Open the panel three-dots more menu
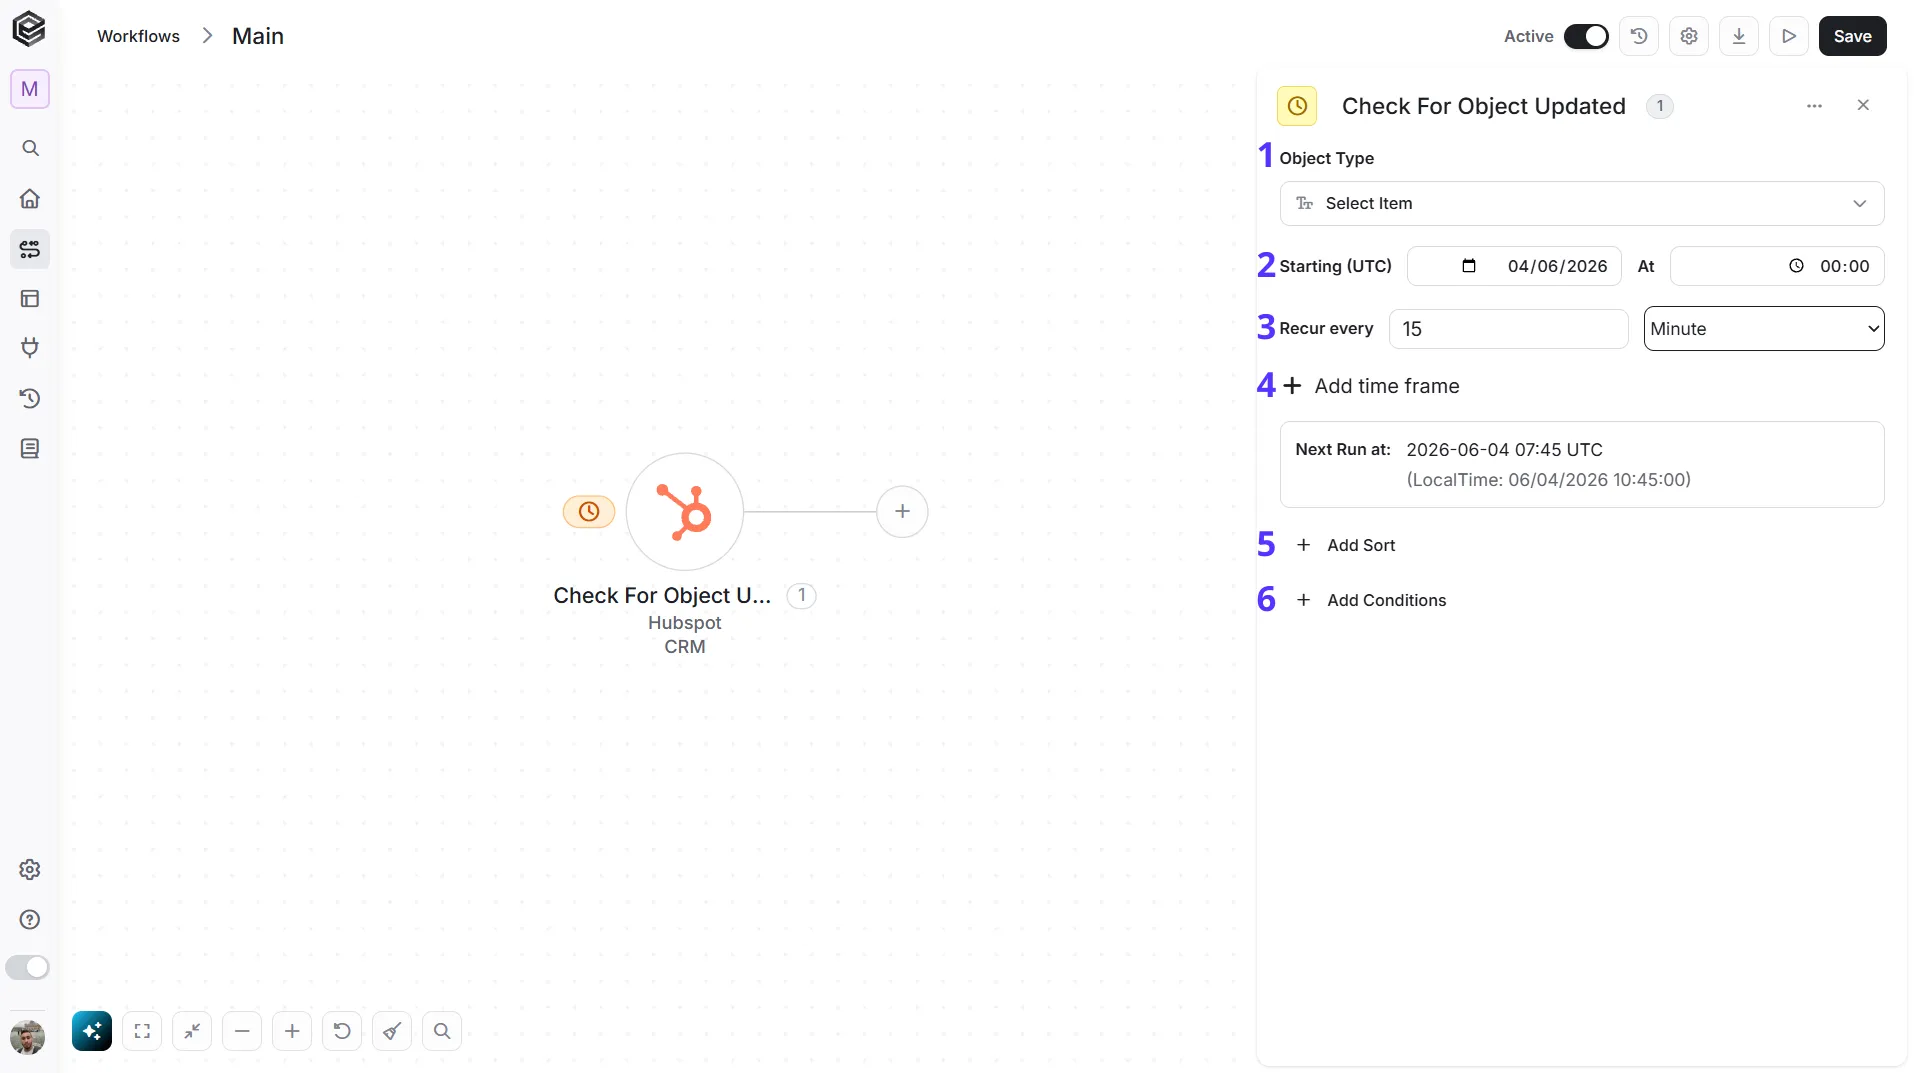Image resolution: width=1914 pixels, height=1073 pixels. point(1814,106)
